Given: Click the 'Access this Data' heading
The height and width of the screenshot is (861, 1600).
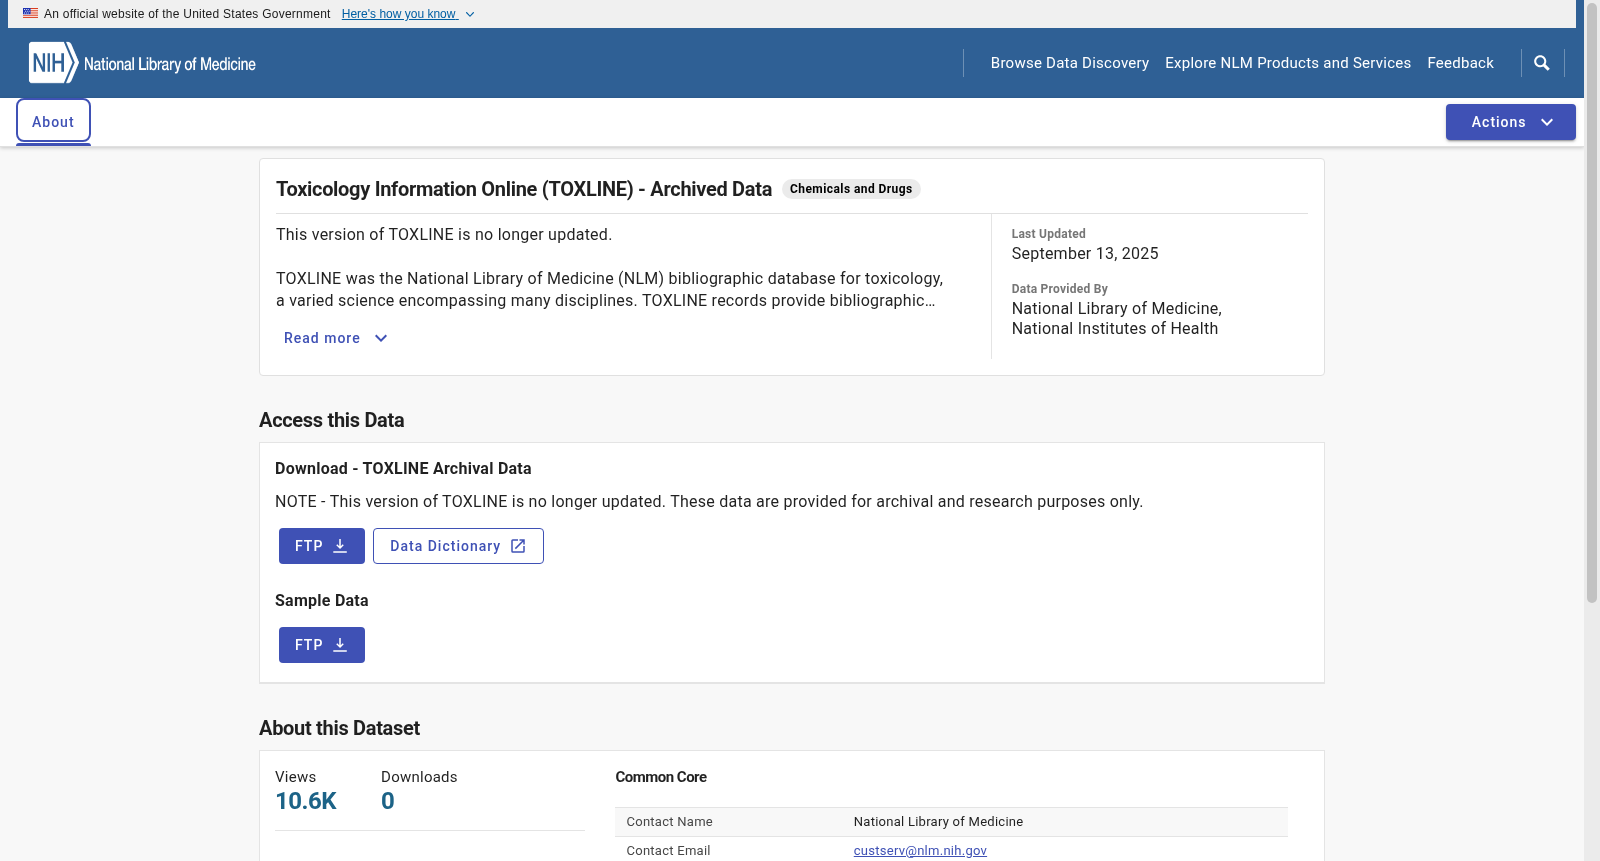Looking at the screenshot, I should [x=332, y=420].
